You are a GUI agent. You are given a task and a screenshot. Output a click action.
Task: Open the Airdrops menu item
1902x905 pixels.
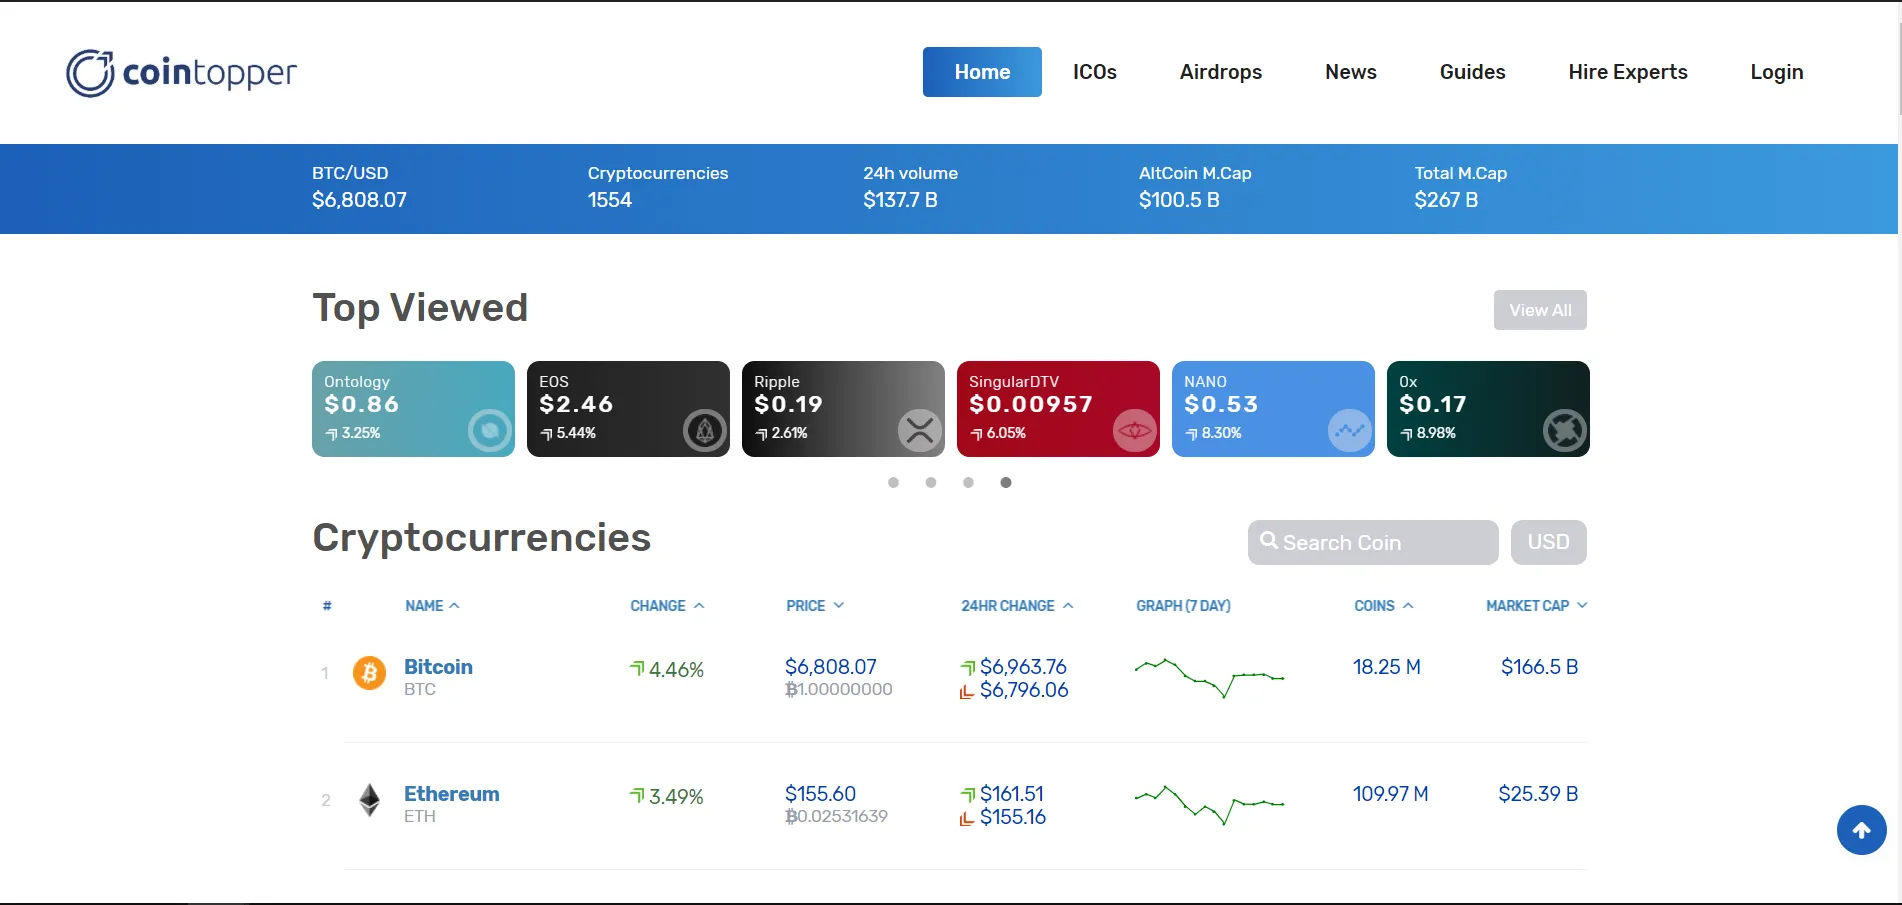[1221, 72]
